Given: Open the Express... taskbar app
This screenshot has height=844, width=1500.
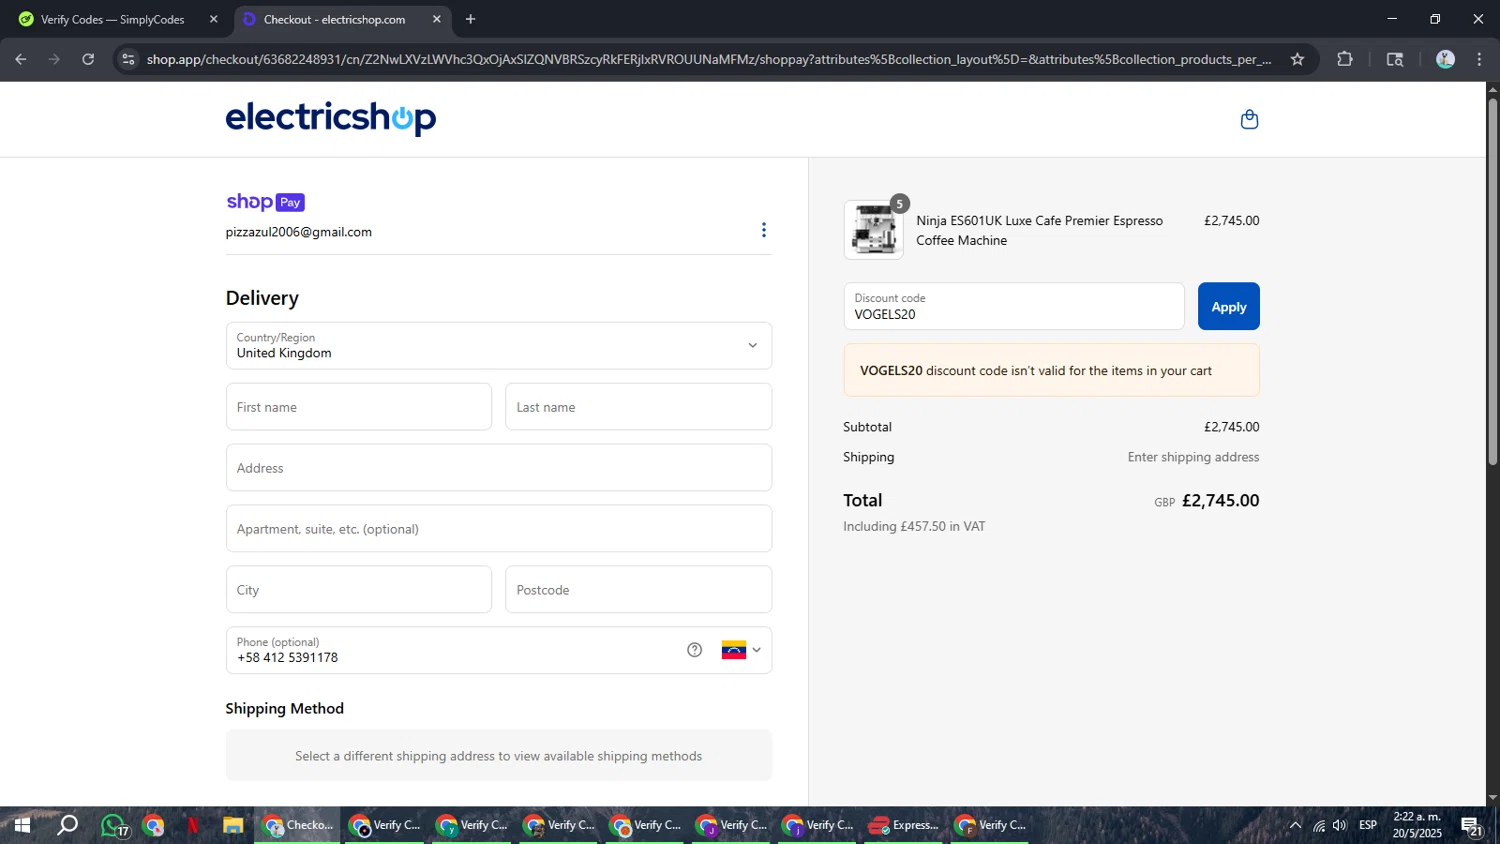Looking at the screenshot, I should (904, 826).
